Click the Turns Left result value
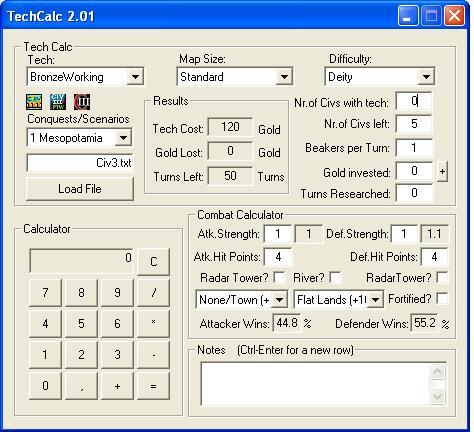 coord(230,176)
